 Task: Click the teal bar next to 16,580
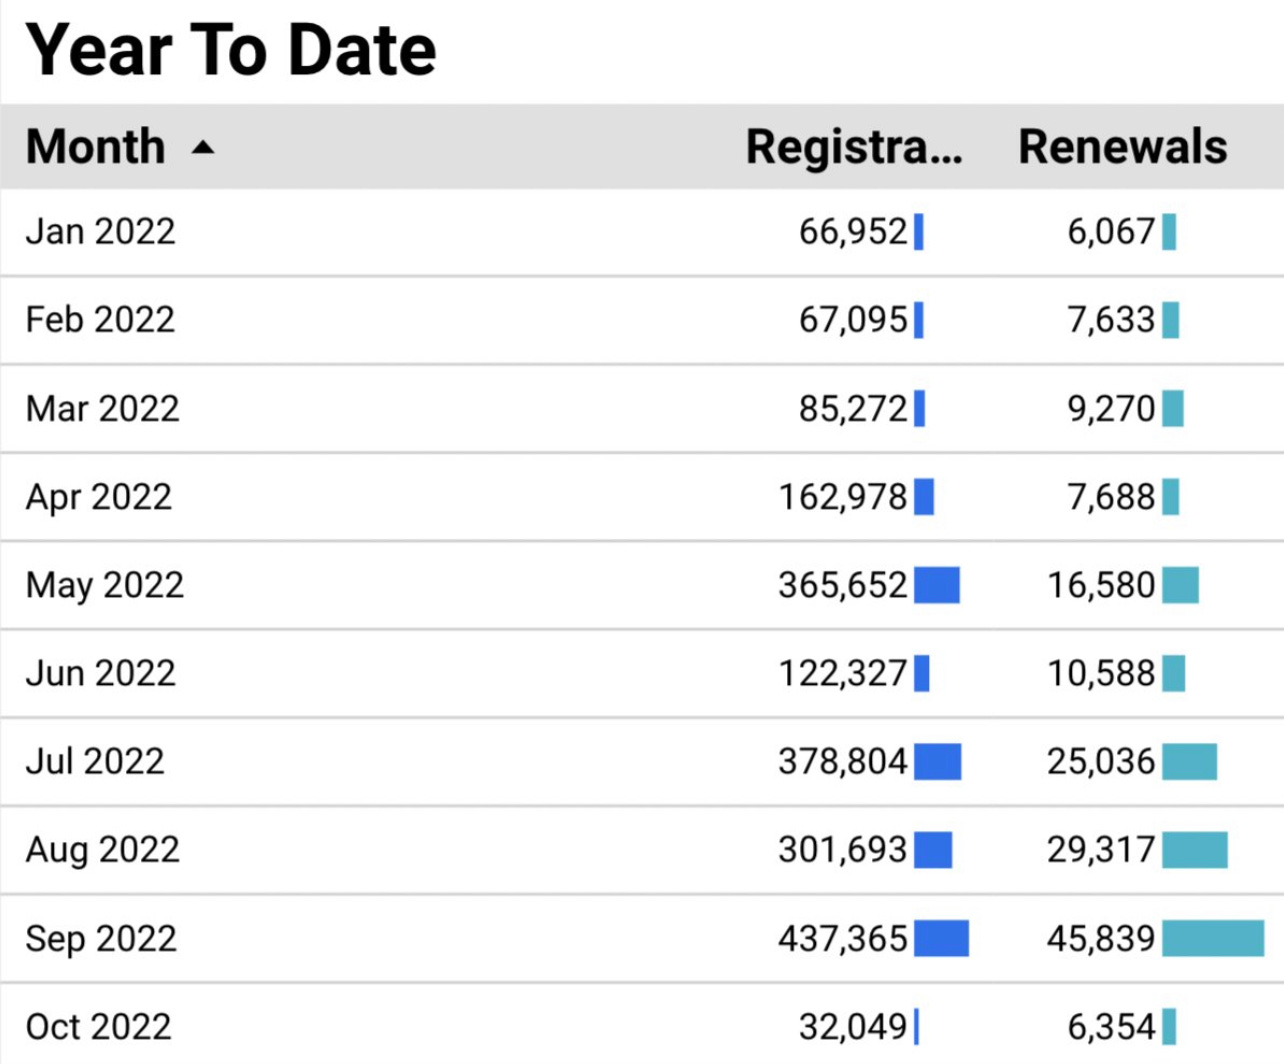click(x=1181, y=585)
